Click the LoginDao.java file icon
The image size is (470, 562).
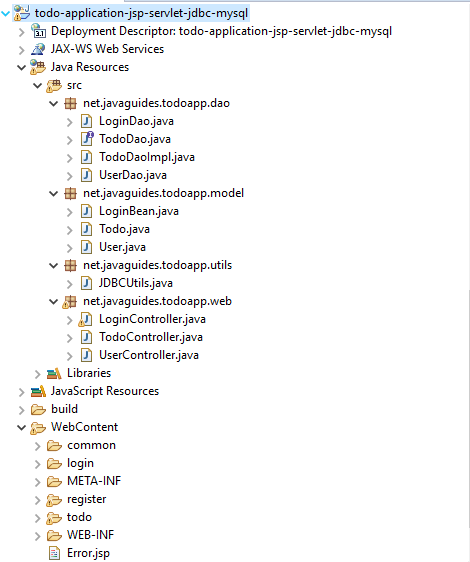coord(86,121)
